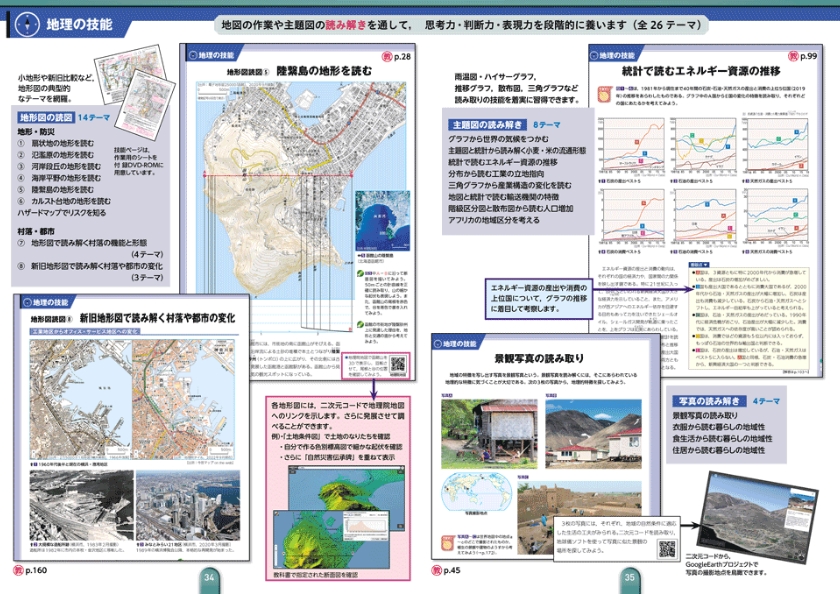Click the stilt house photo
This screenshot has width=840, height=594.
(x=489, y=433)
